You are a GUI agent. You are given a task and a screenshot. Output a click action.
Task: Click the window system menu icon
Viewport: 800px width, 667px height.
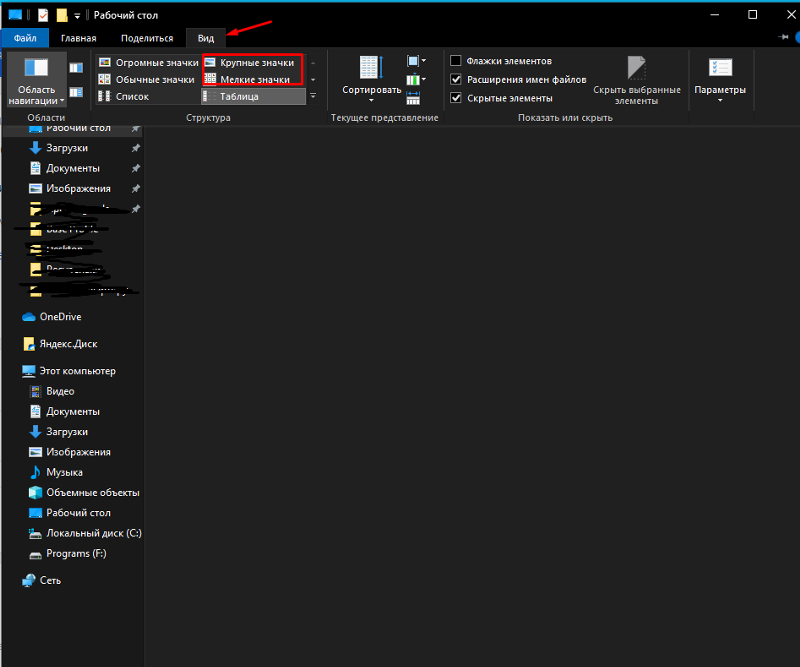[x=15, y=15]
